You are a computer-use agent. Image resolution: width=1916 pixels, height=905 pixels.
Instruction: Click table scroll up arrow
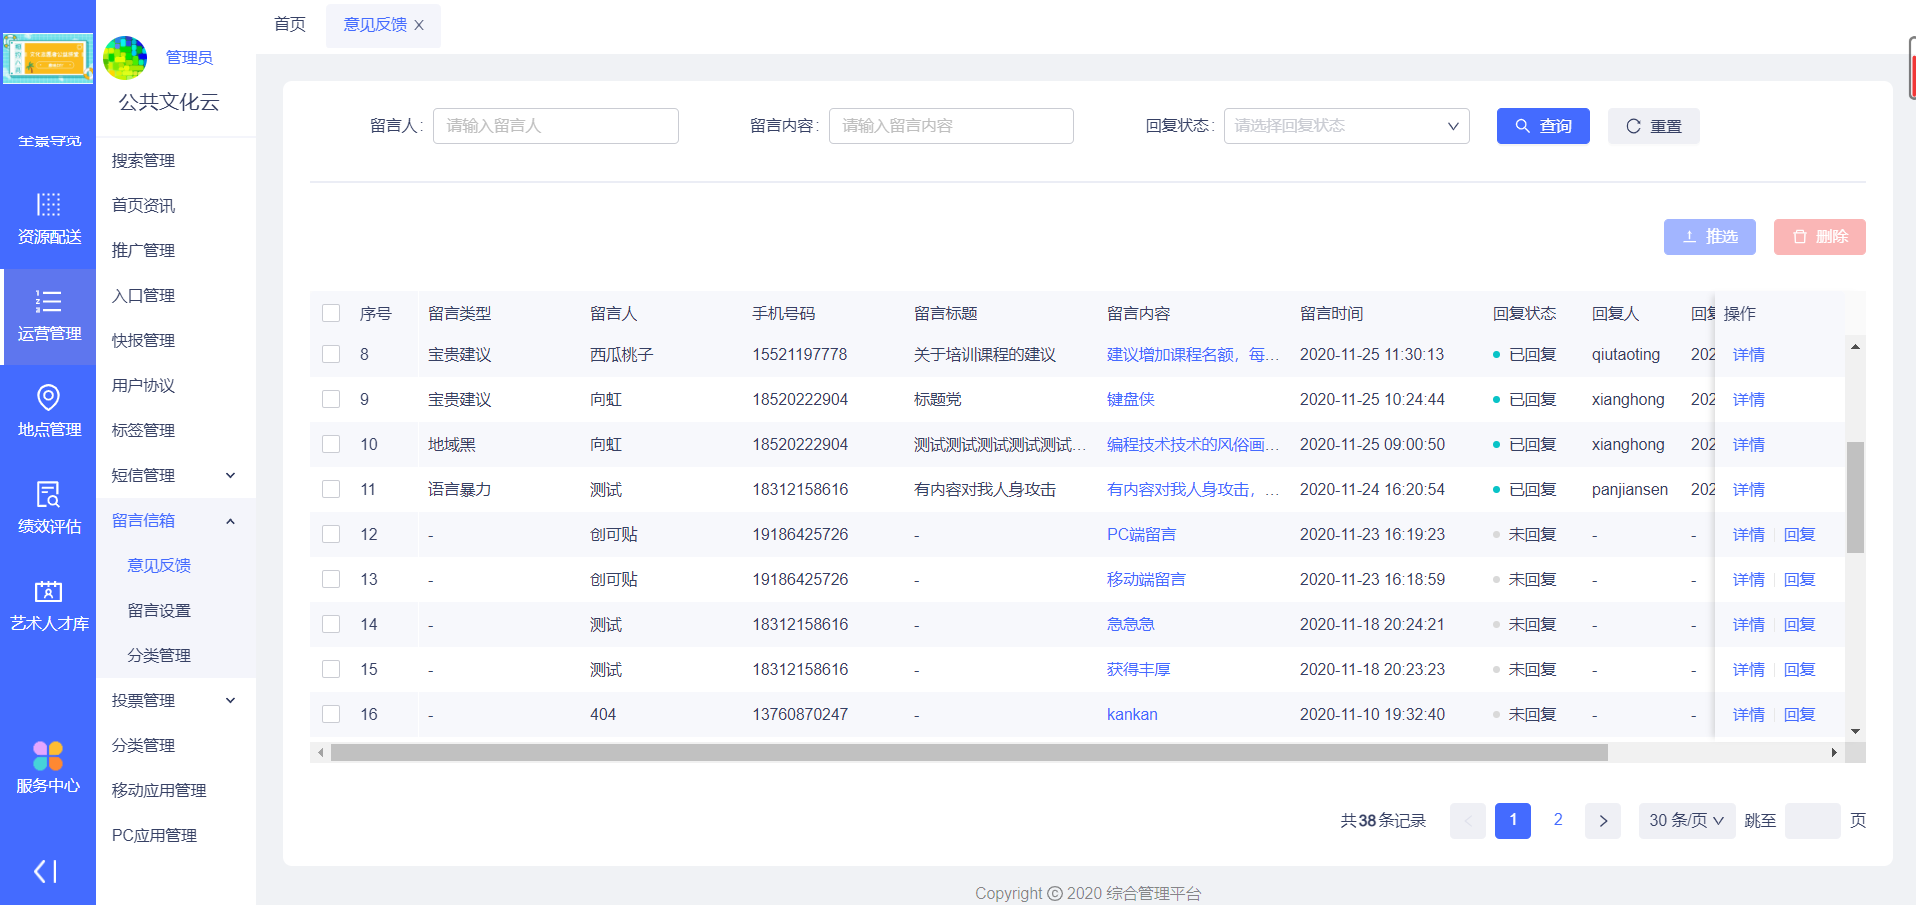point(1855,346)
